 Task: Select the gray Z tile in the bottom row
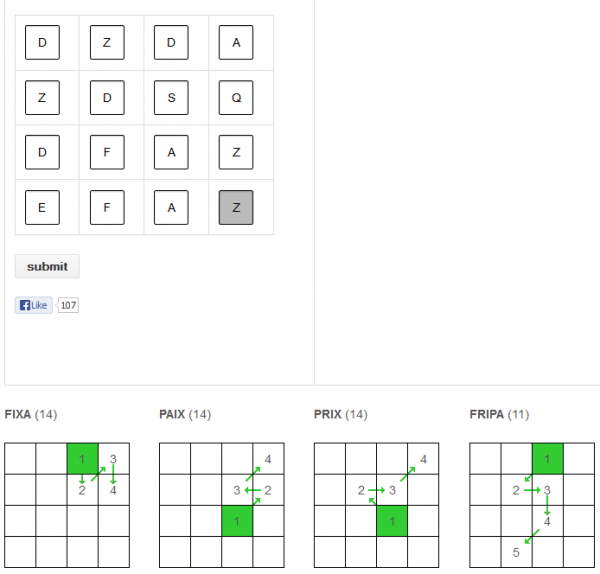click(236, 207)
